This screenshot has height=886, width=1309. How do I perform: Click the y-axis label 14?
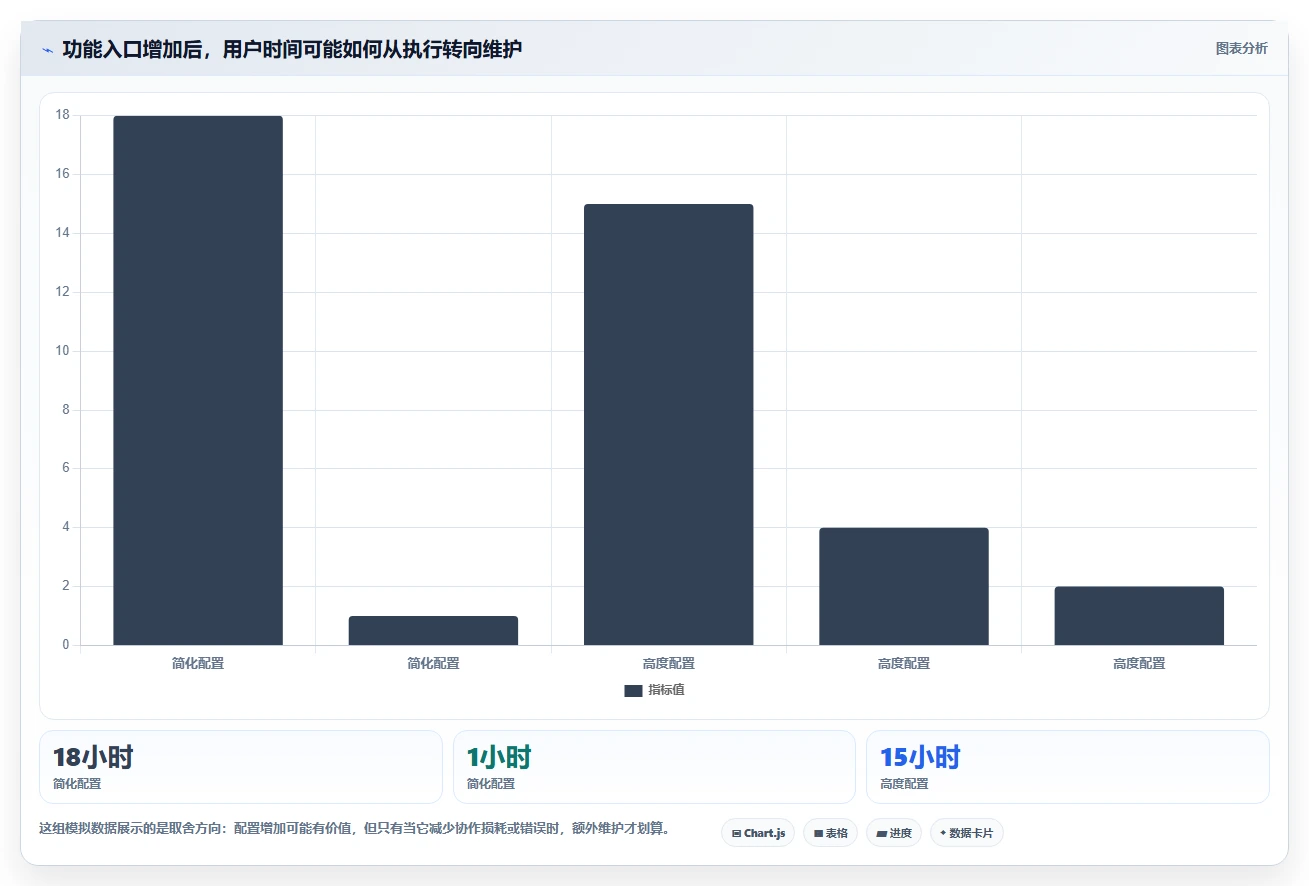click(62, 233)
